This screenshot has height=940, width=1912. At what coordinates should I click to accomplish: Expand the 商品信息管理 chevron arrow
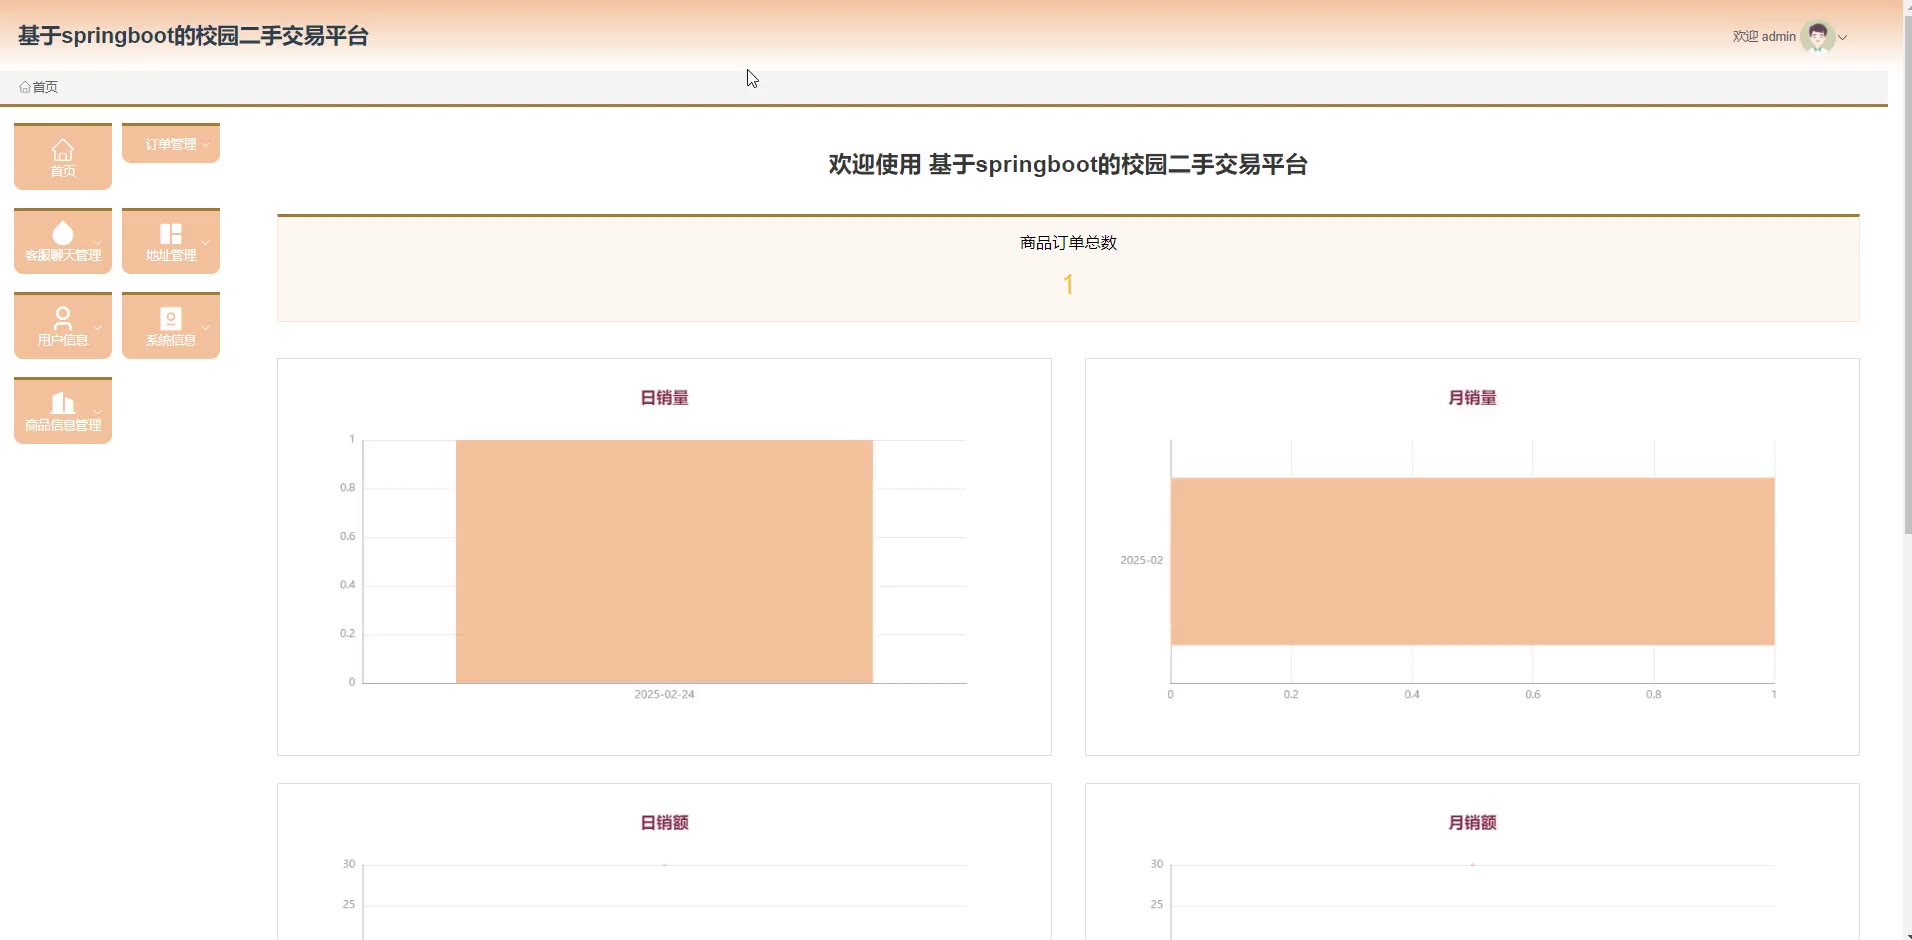(97, 412)
